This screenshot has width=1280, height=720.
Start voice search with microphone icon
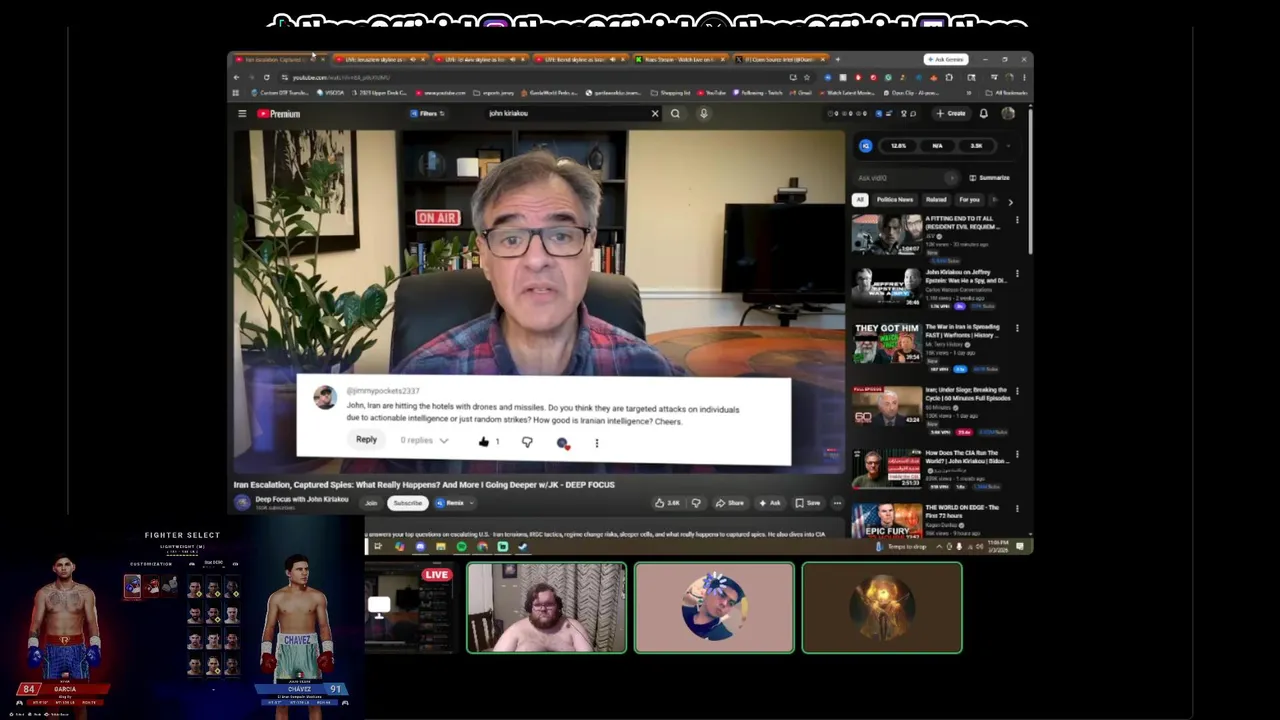(704, 114)
